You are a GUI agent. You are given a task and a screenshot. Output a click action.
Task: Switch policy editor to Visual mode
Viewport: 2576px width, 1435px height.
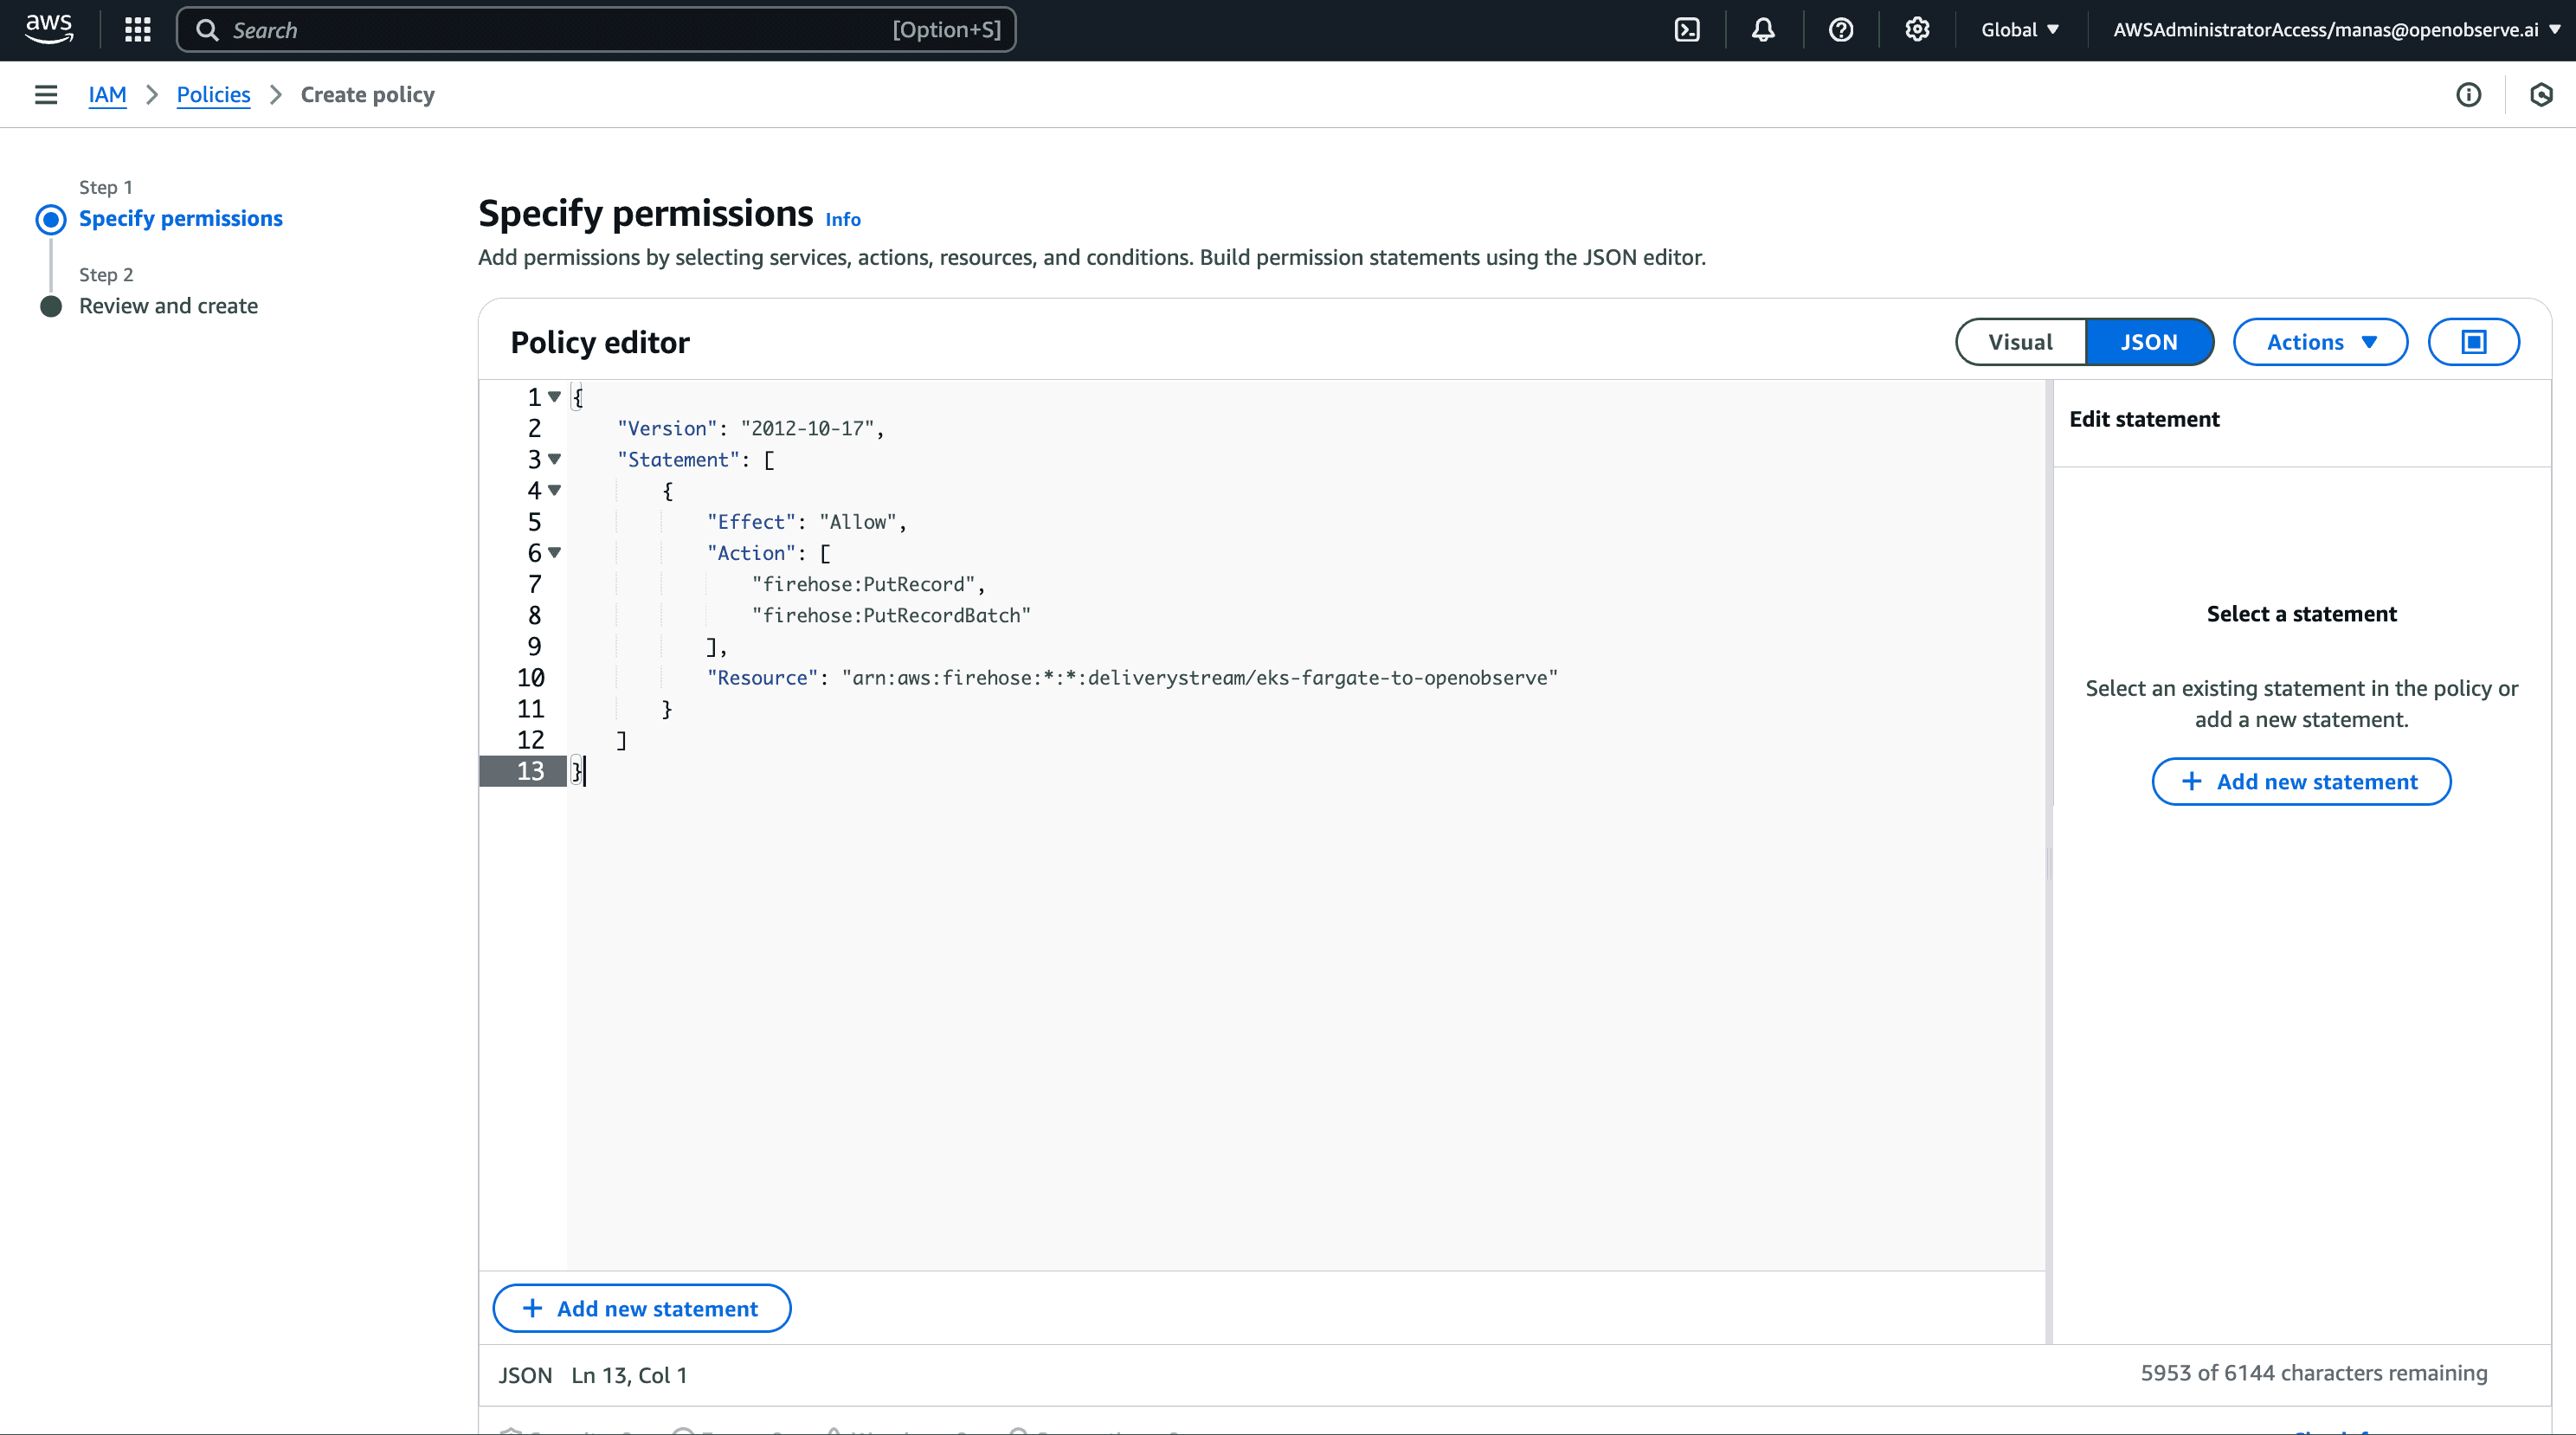pyautogui.click(x=2020, y=342)
